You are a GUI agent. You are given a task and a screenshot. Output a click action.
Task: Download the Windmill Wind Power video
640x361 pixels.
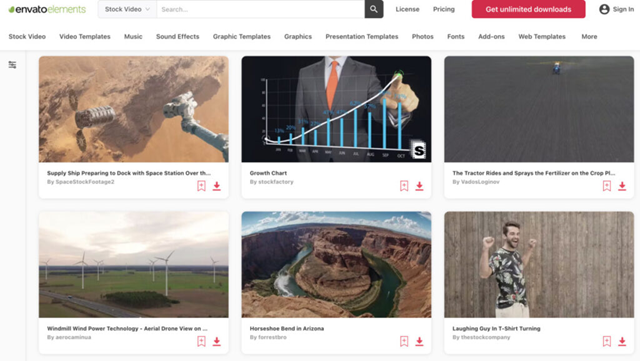tap(217, 341)
